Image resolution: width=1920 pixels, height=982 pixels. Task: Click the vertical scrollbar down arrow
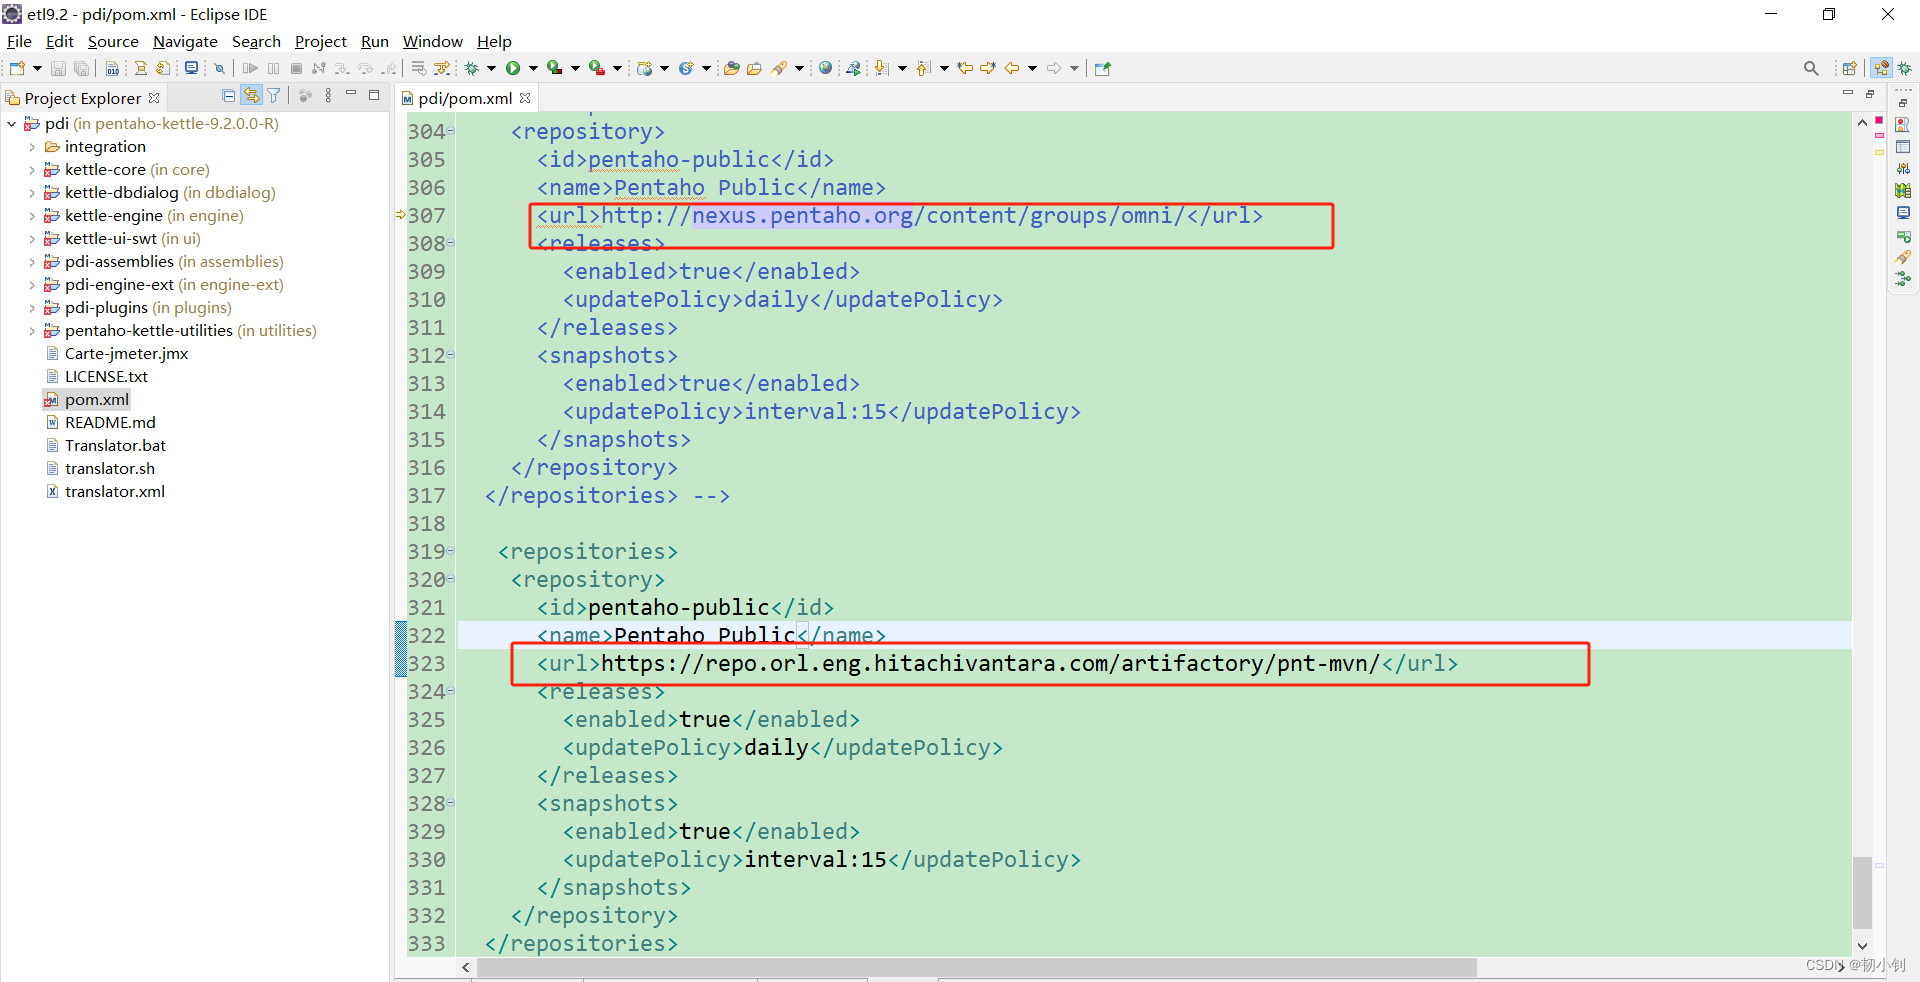(1862, 946)
